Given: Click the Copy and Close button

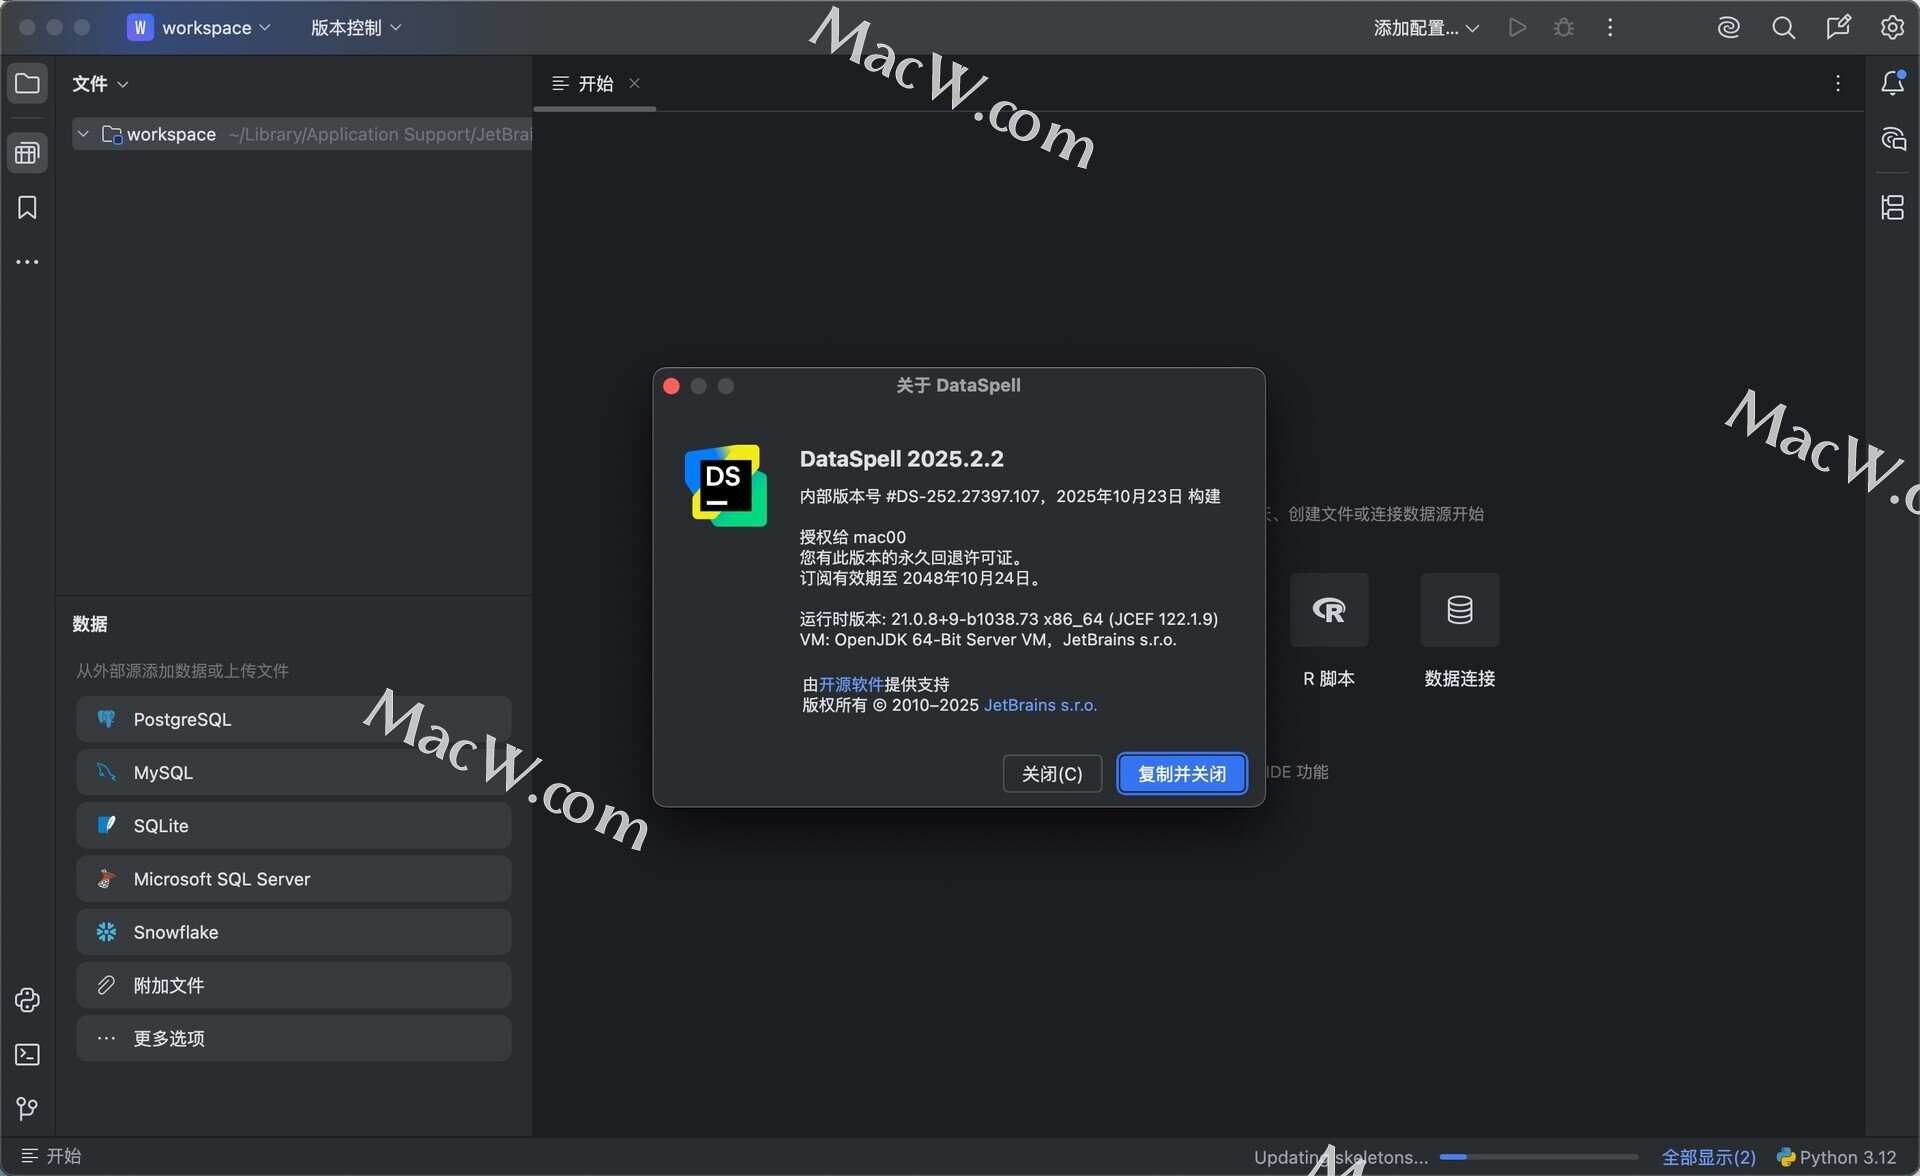Looking at the screenshot, I should point(1181,774).
